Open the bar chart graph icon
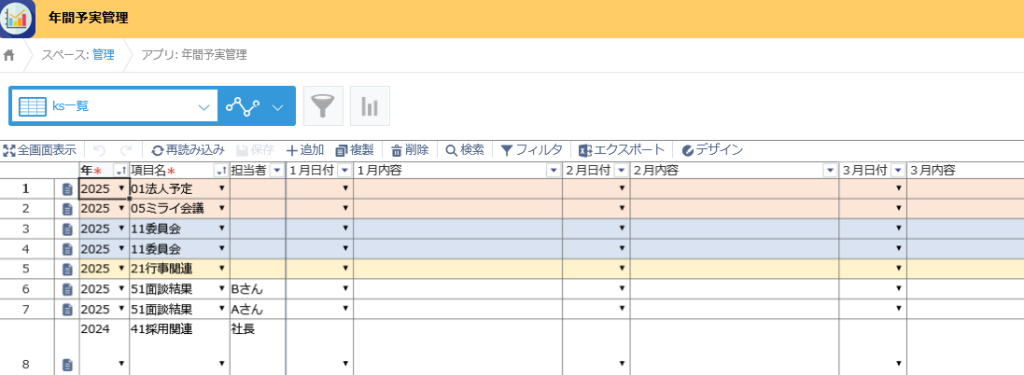Viewport: 1024px width, 375px height. pos(370,106)
